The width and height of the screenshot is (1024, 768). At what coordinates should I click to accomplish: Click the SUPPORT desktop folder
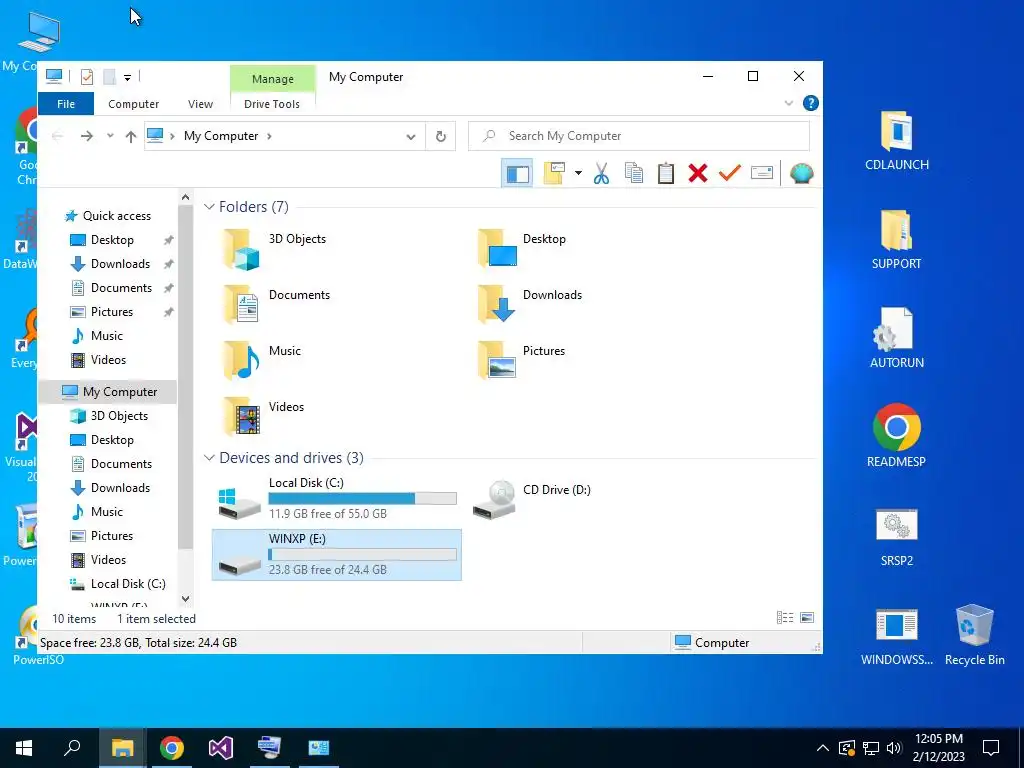[x=897, y=240]
